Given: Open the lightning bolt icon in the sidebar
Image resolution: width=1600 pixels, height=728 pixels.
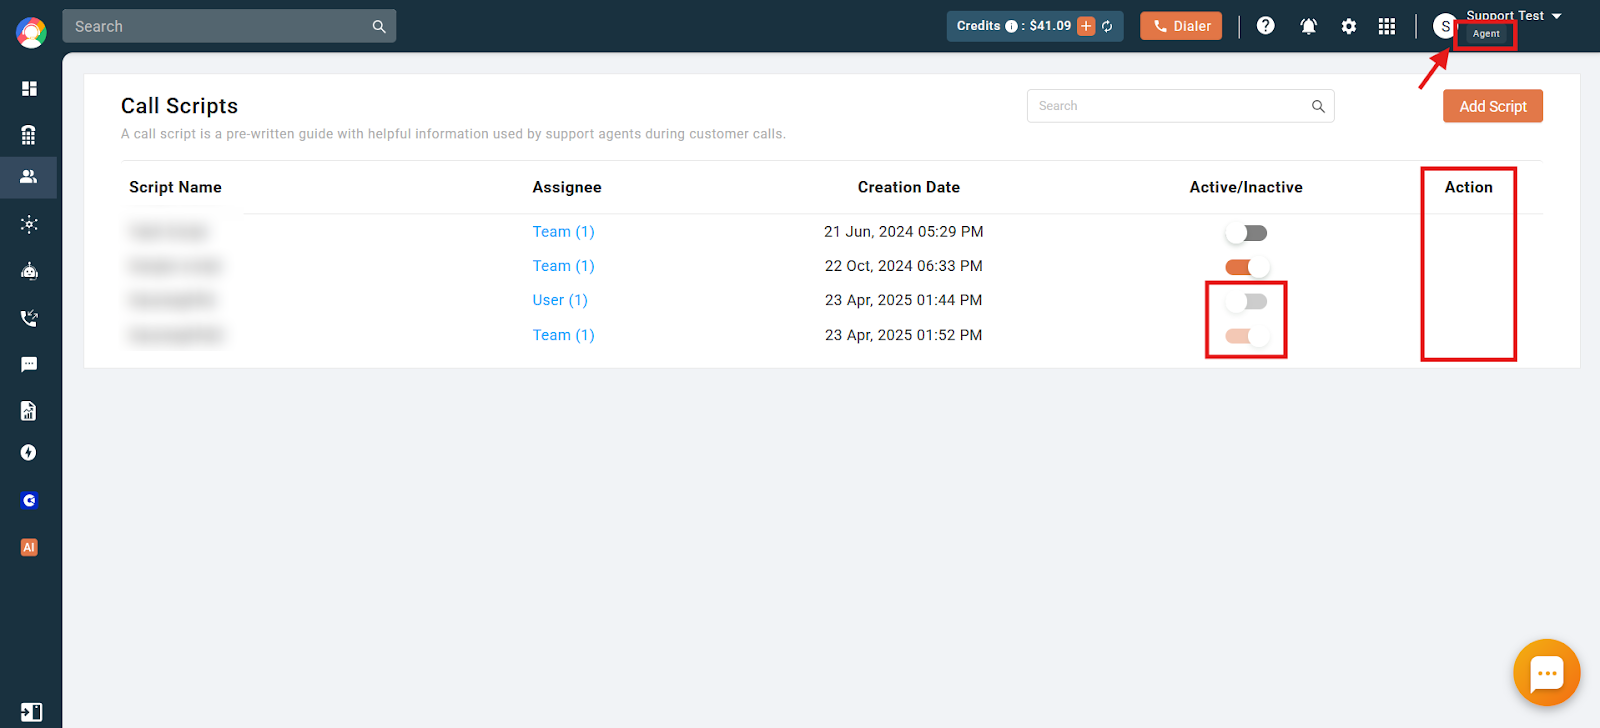Looking at the screenshot, I should [x=29, y=453].
